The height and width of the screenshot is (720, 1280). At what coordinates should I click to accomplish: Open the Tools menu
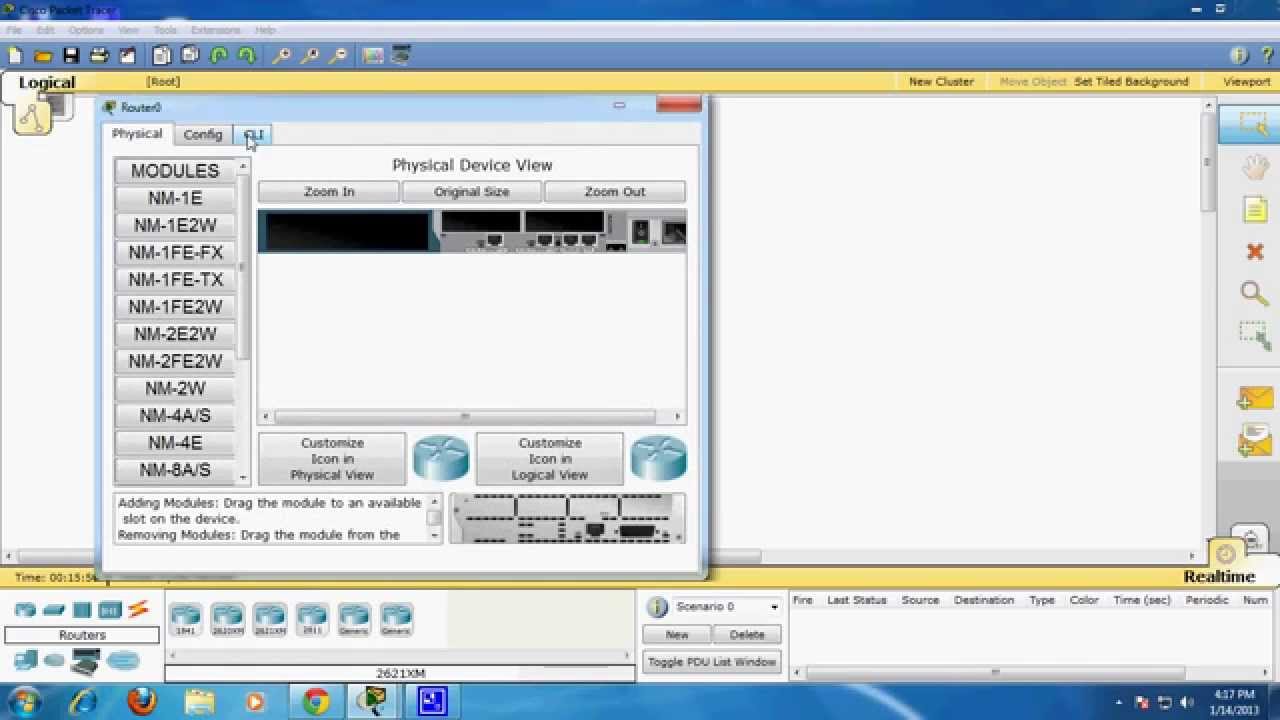point(165,30)
